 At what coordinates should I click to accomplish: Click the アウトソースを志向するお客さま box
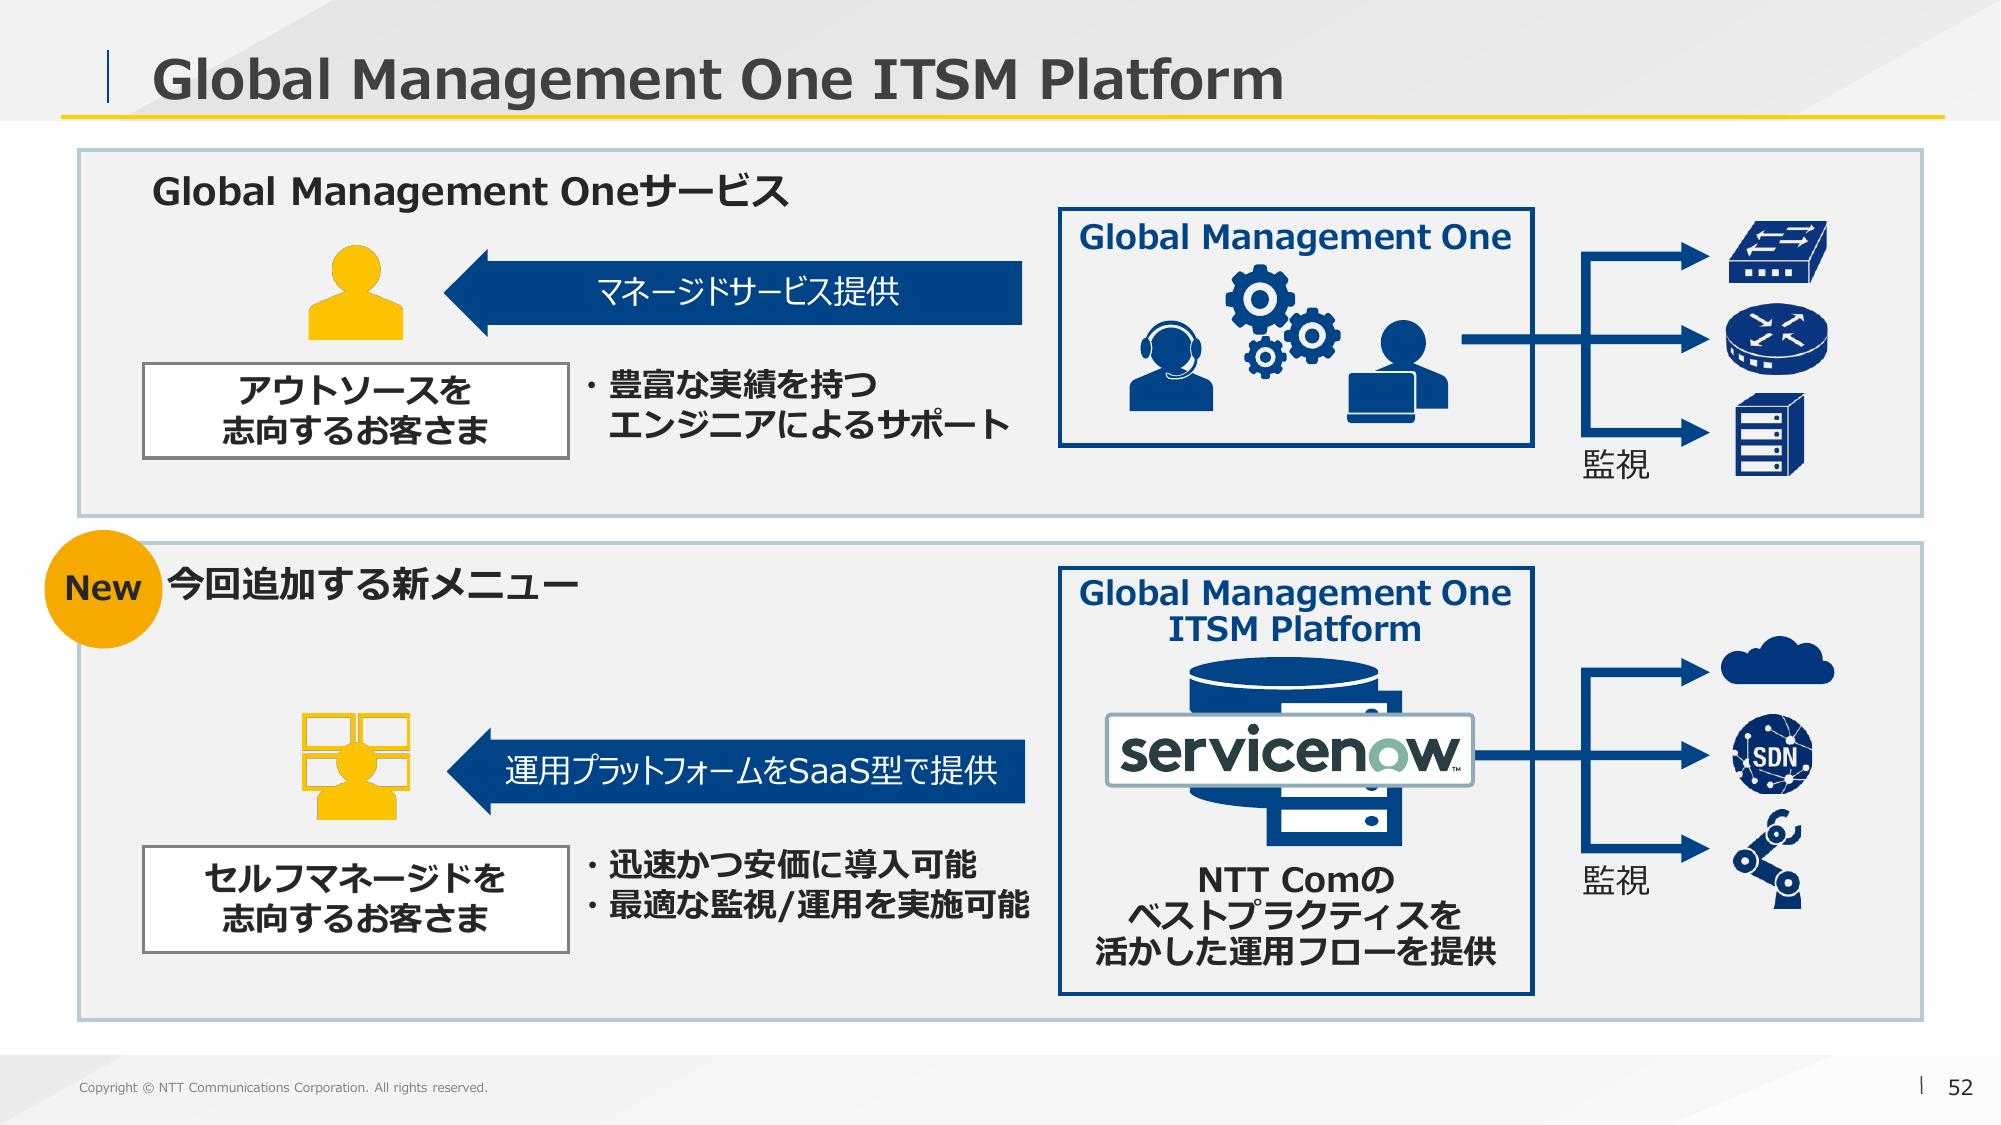coord(356,411)
